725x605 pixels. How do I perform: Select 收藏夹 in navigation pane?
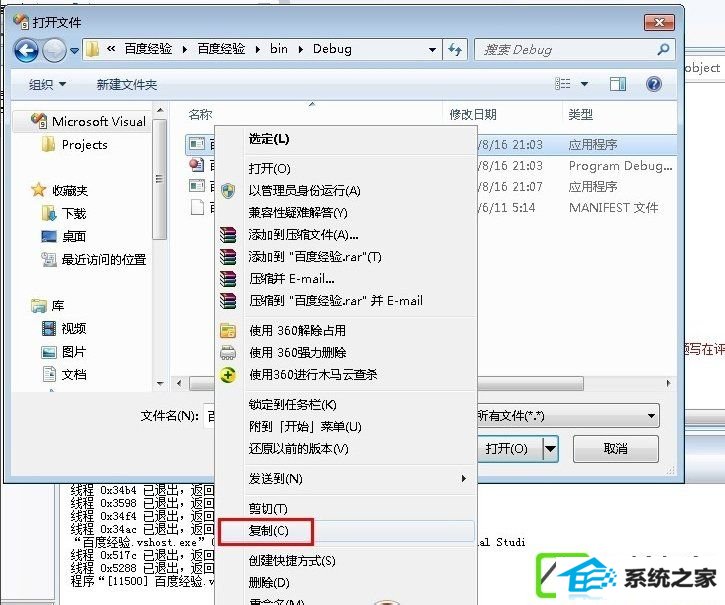pos(59,190)
